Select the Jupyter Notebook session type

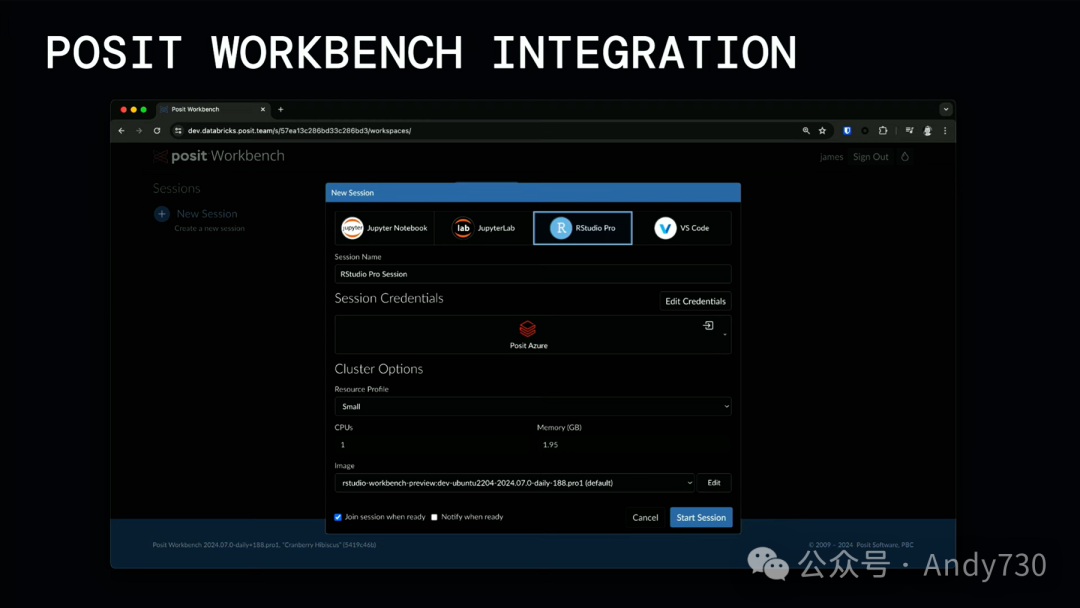click(x=384, y=228)
